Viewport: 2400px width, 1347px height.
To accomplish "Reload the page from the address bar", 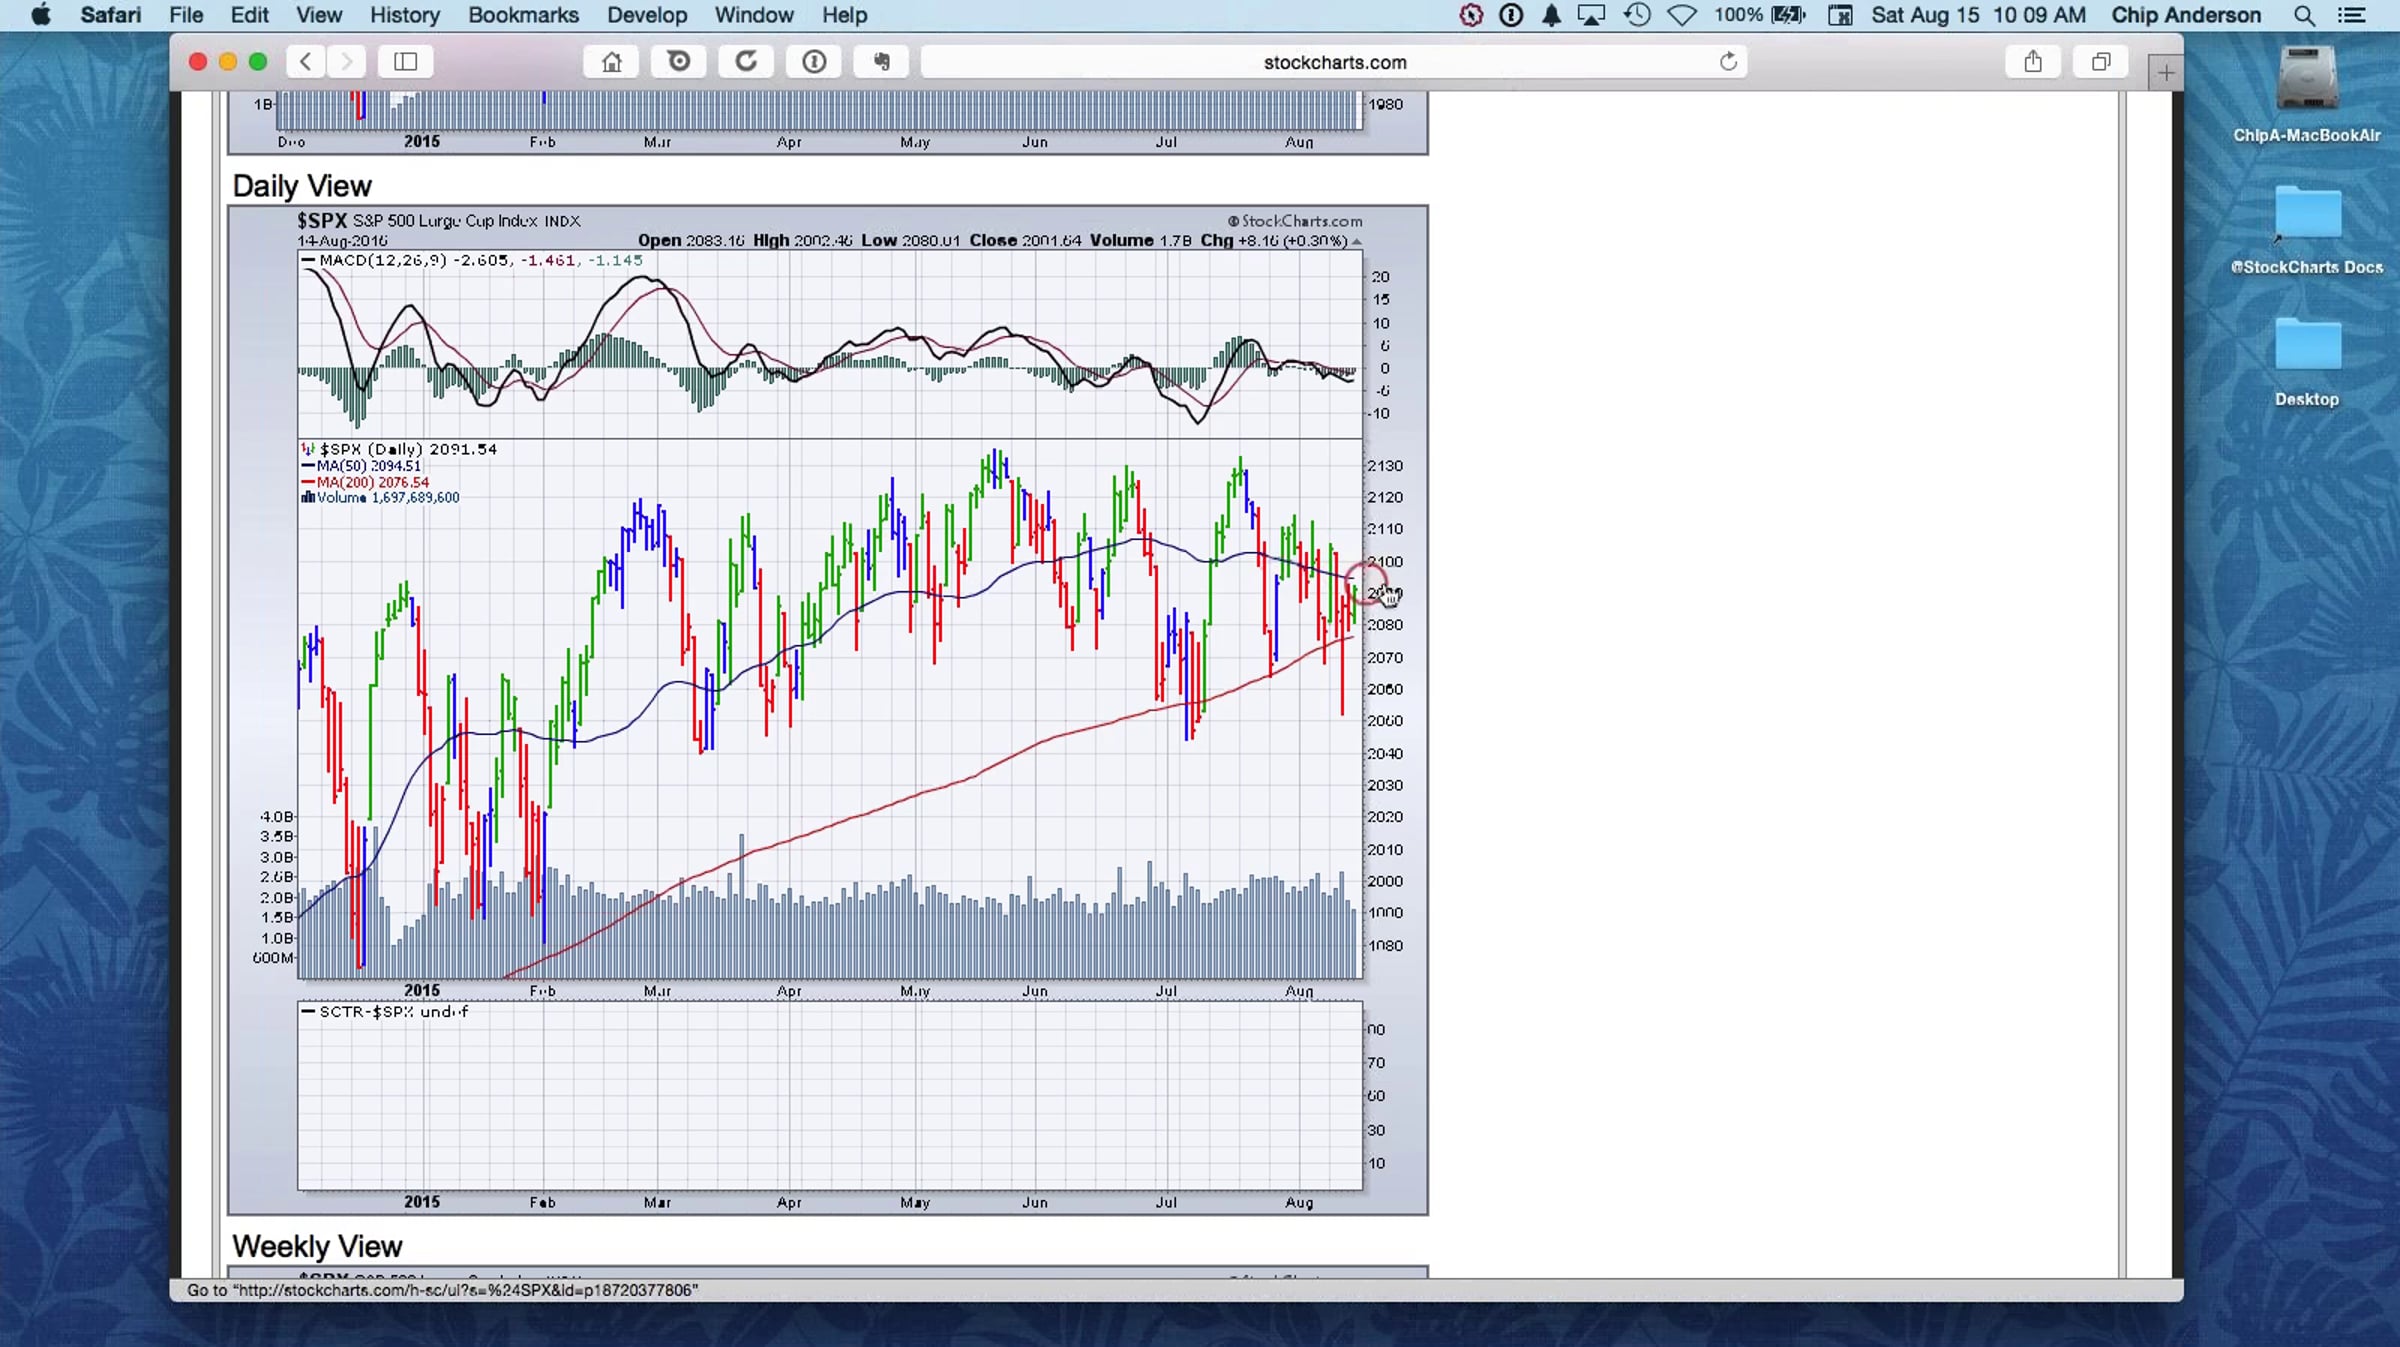I will (1728, 62).
